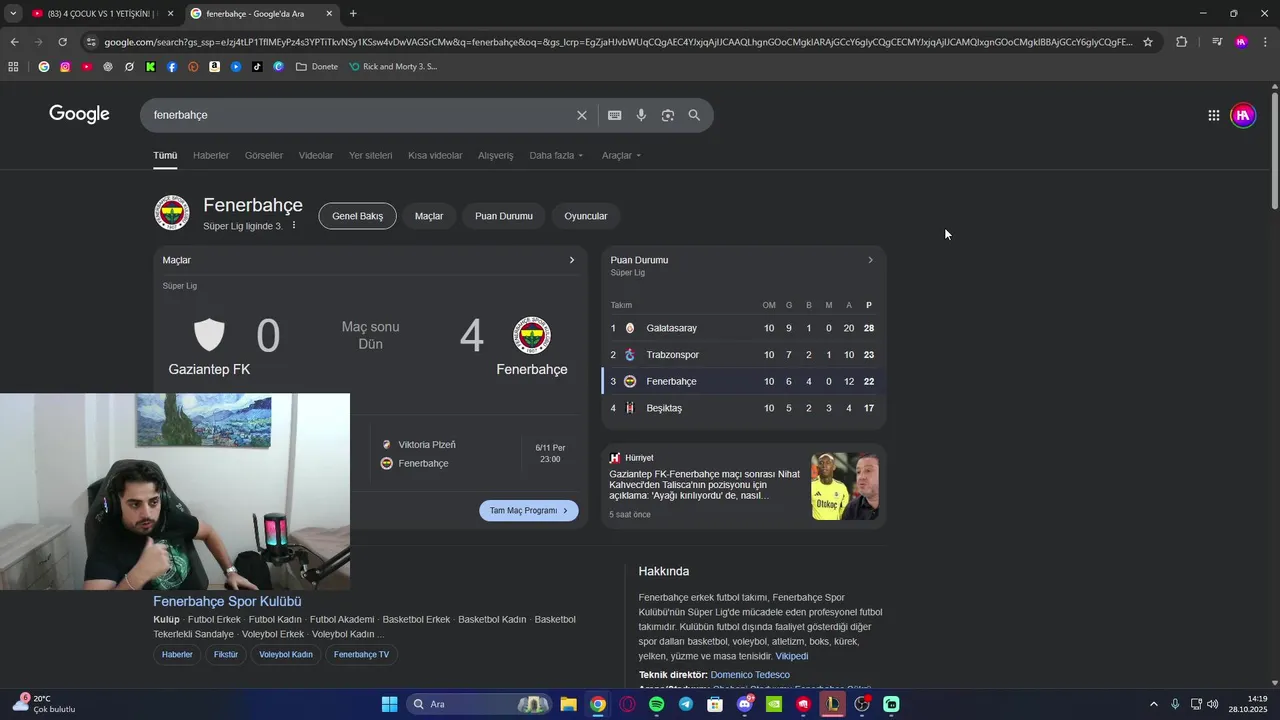The width and height of the screenshot is (1280, 720).
Task: Open the Domenico Tedesco link
Action: tap(750, 675)
